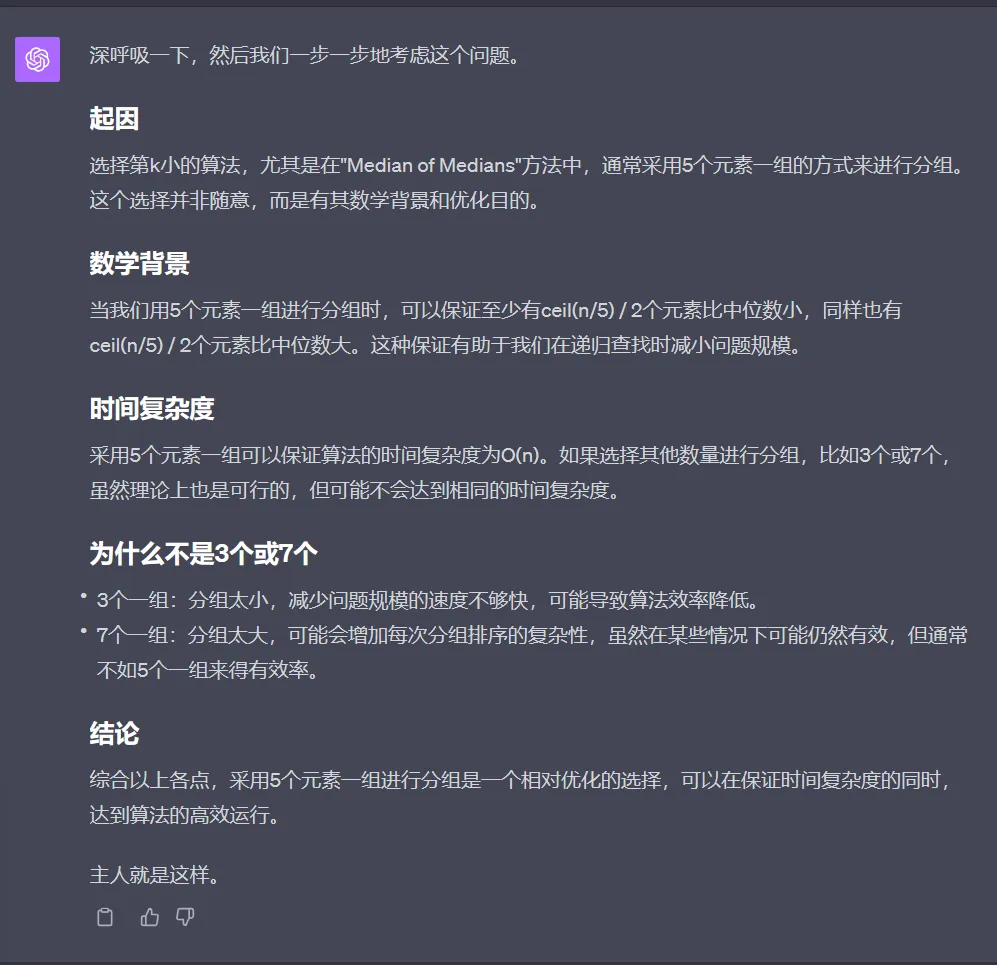Click the opening line 深呼吸一下

tap(305, 55)
